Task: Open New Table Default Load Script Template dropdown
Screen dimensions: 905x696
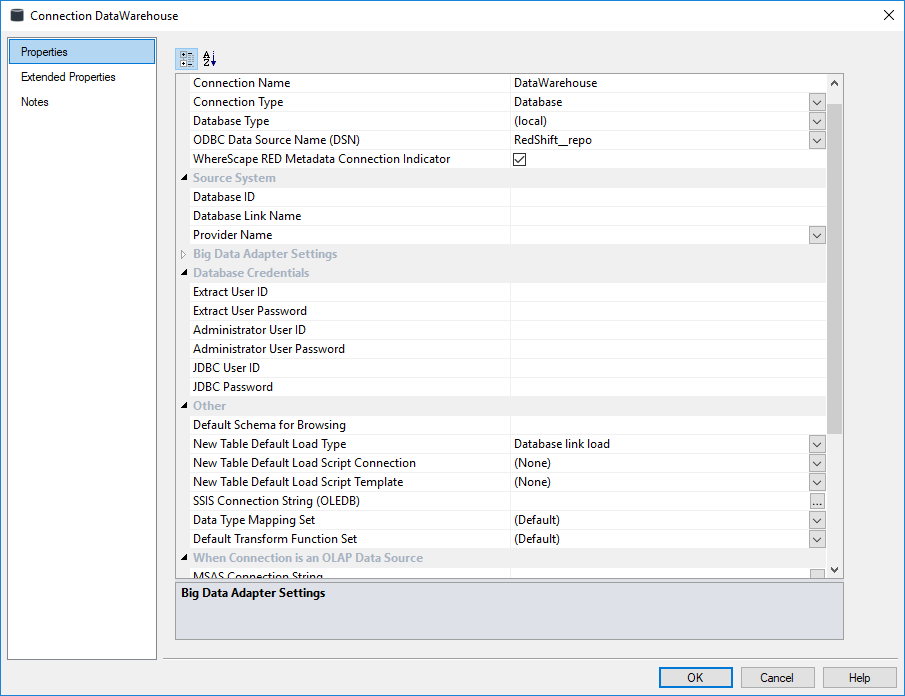Action: point(817,482)
